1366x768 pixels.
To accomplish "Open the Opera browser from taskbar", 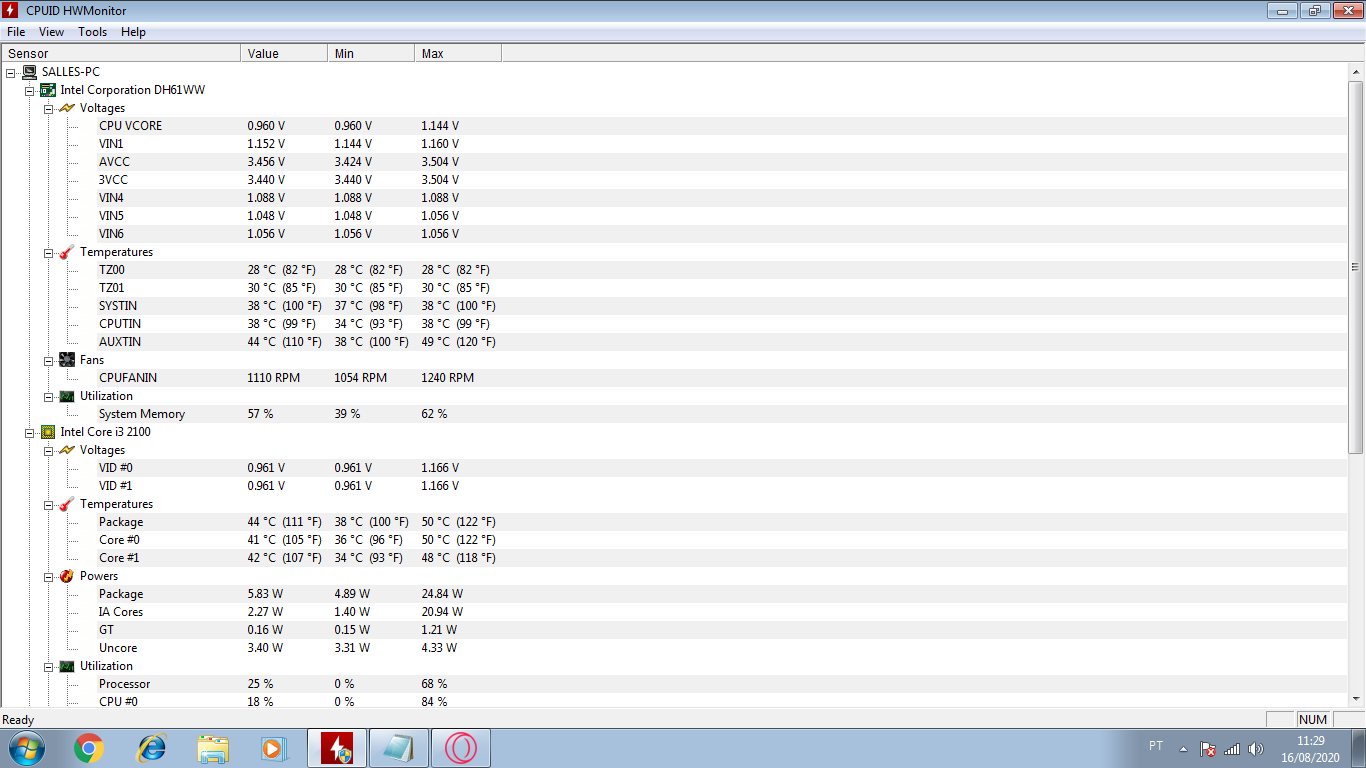I will pyautogui.click(x=460, y=748).
